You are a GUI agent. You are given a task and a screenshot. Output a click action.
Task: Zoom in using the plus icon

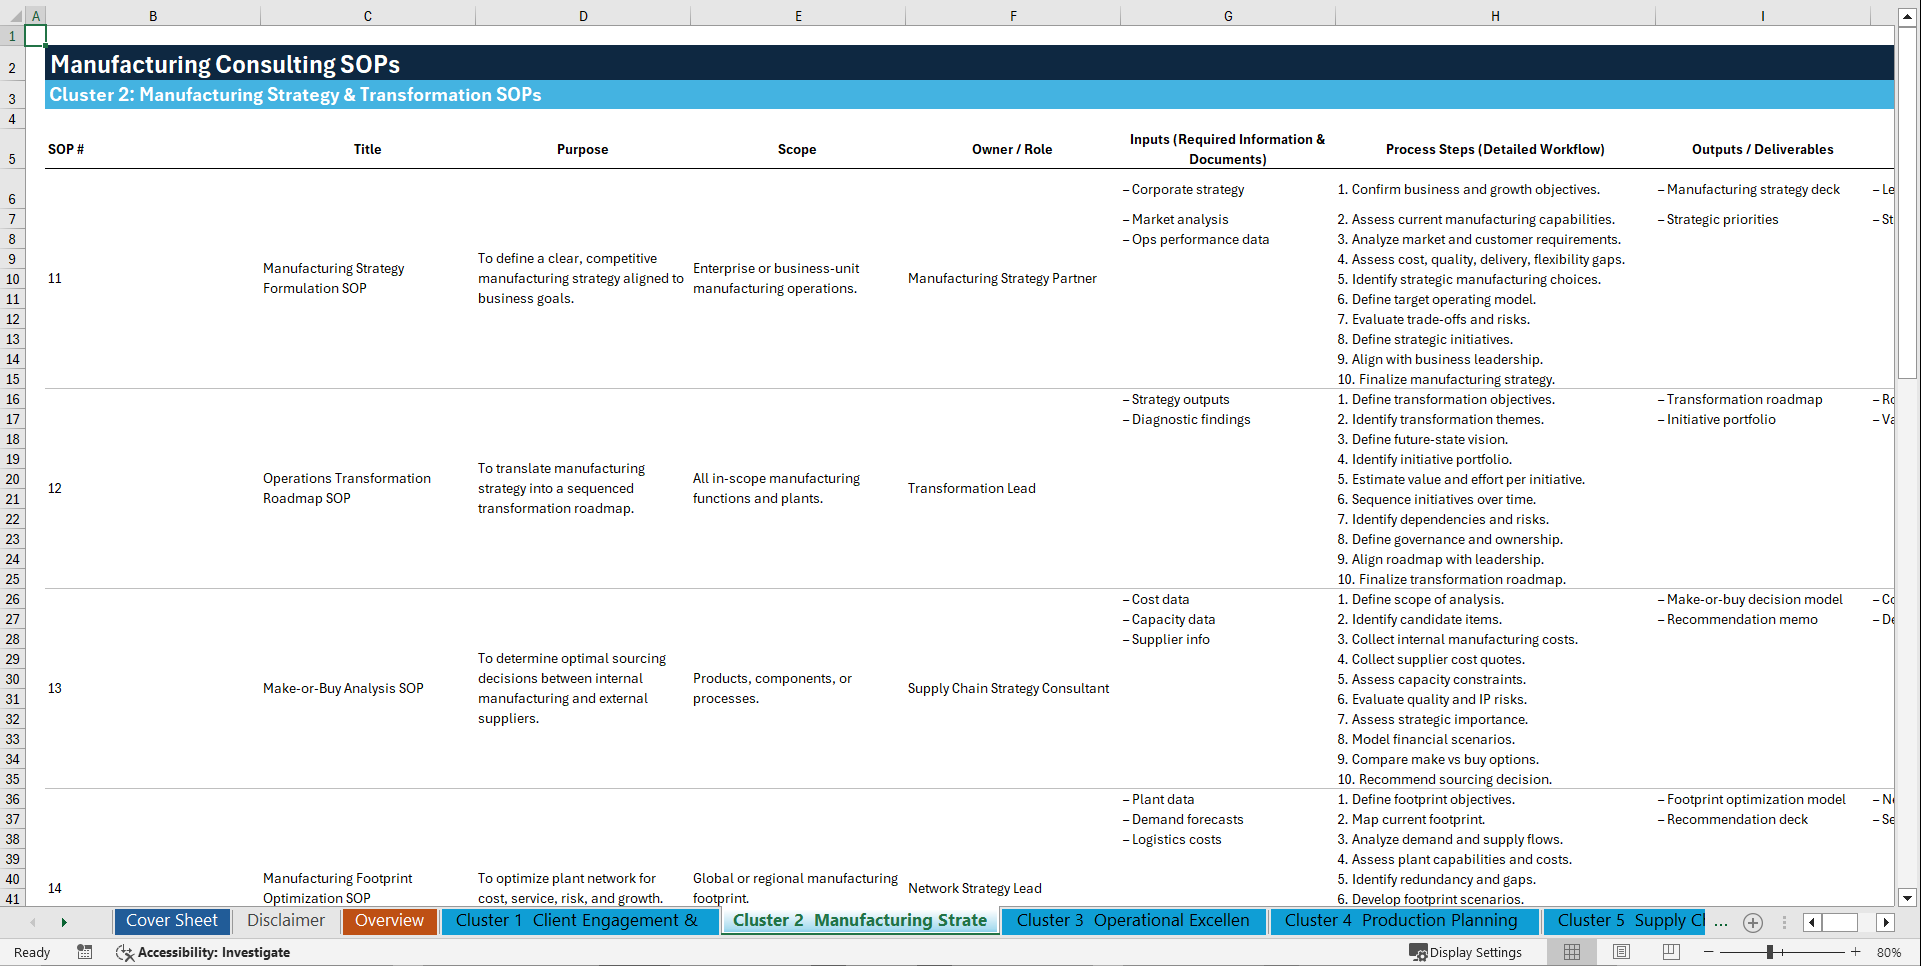tap(1856, 952)
